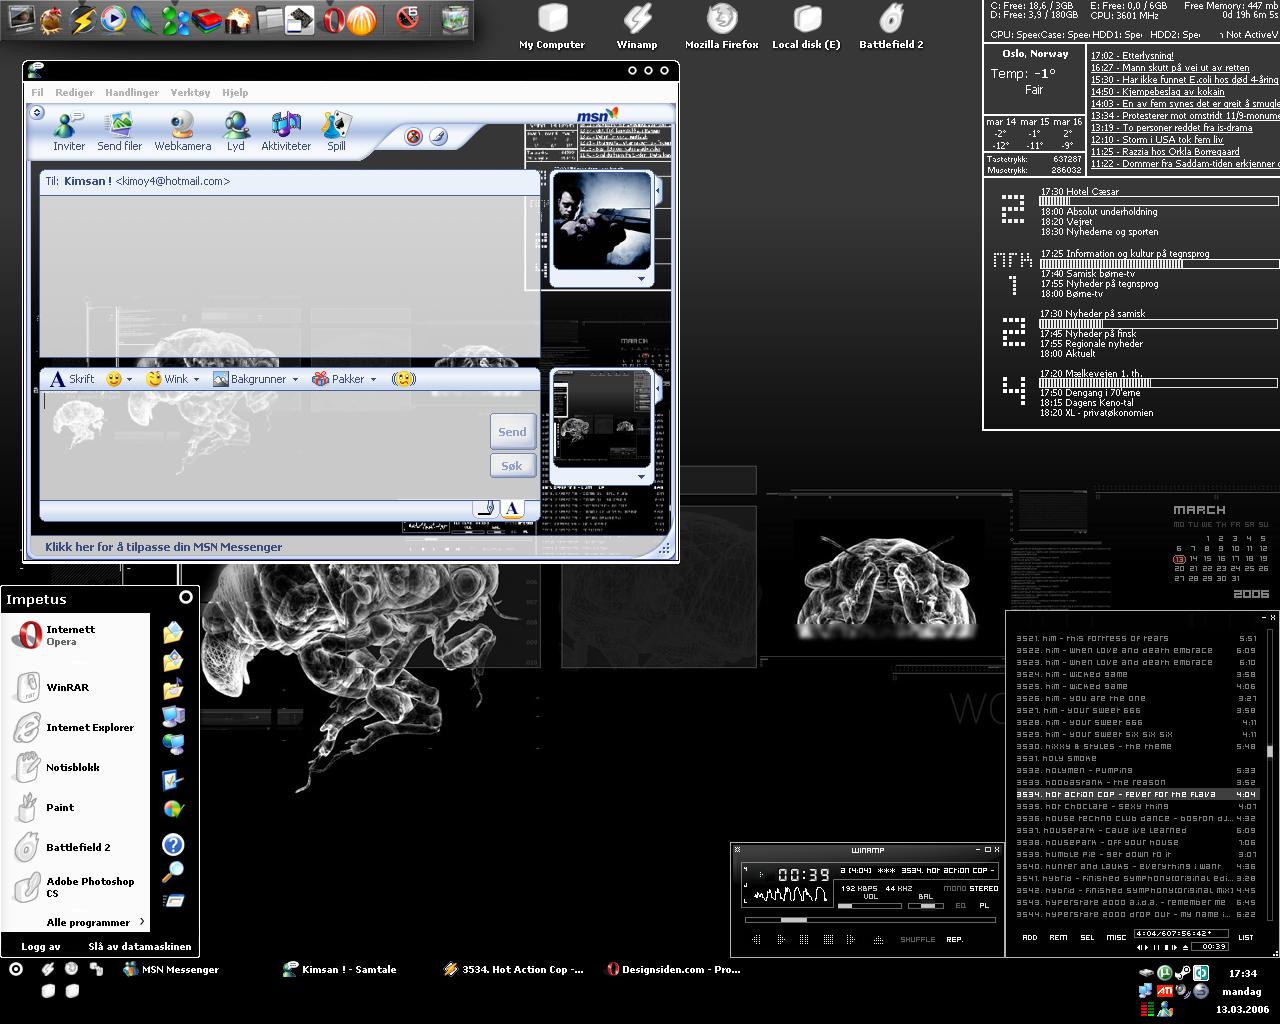1280x1024 pixels.
Task: Open the Hjelp menu
Action: 235,92
